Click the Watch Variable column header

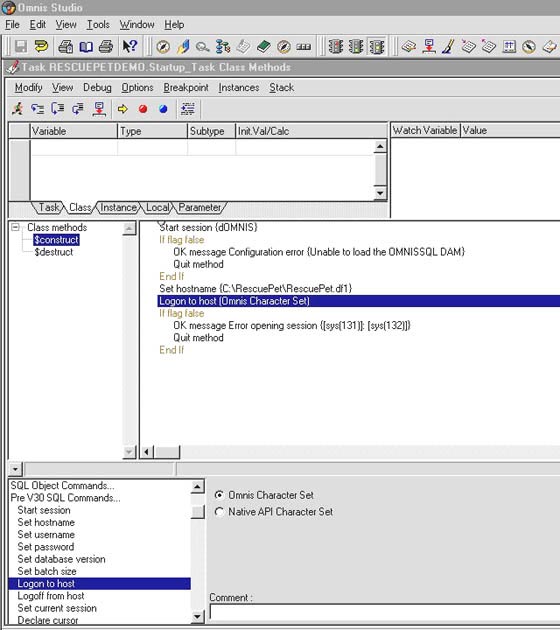point(425,130)
